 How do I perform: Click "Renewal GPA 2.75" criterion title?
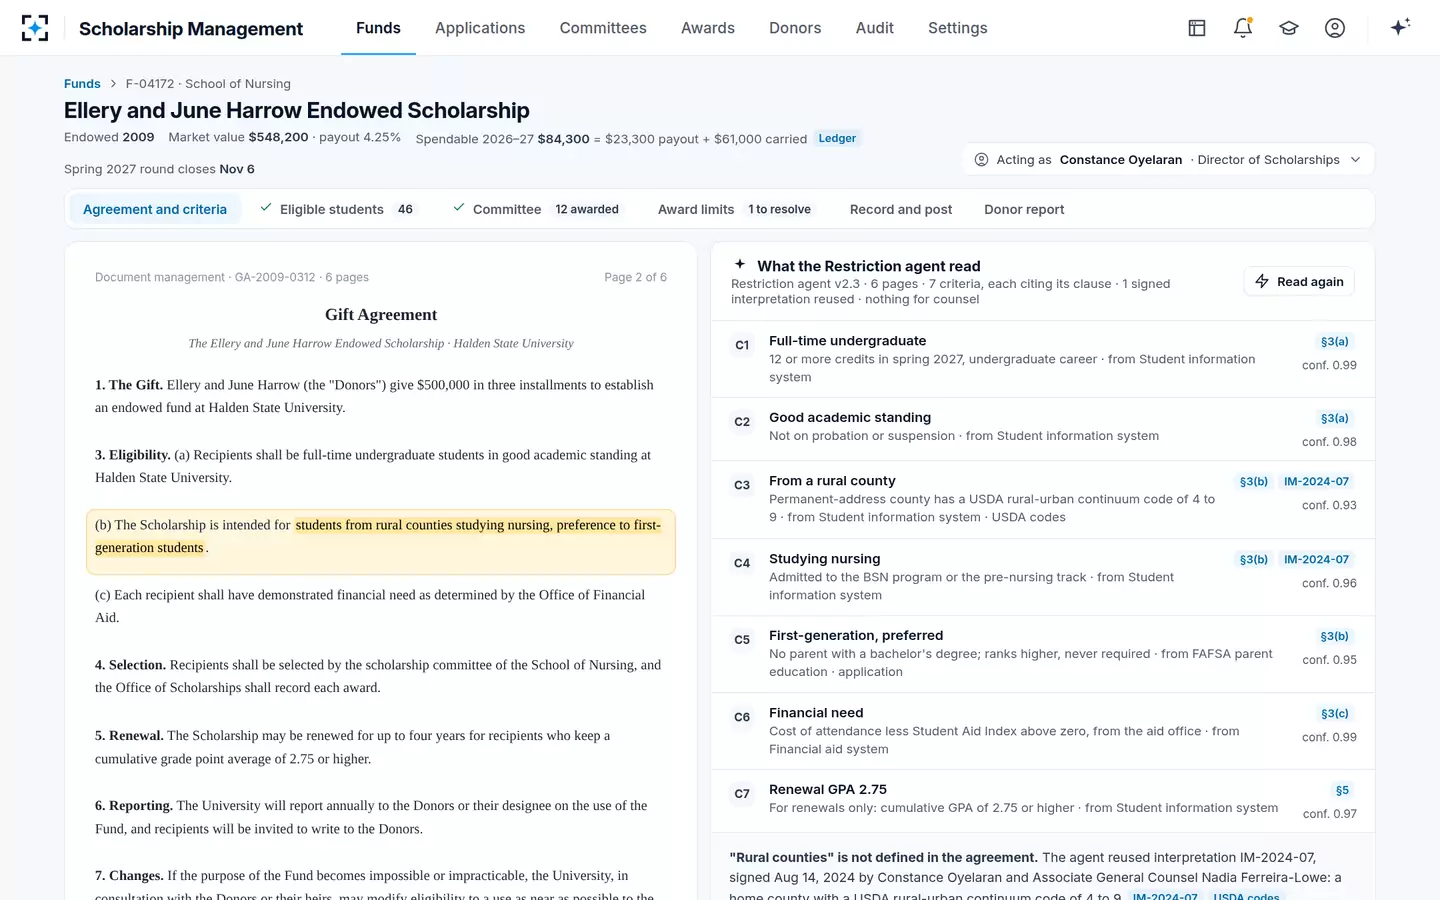(x=828, y=790)
